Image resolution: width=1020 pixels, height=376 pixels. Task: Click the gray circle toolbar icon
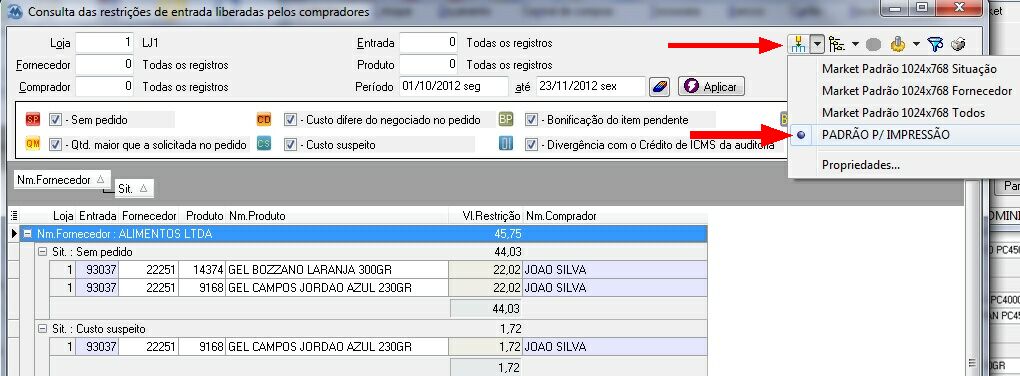click(x=874, y=44)
